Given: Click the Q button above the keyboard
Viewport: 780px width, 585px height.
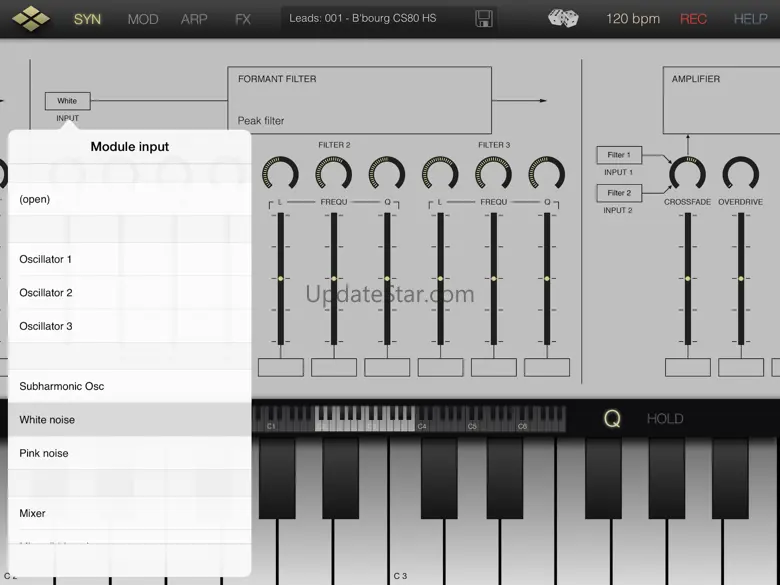Looking at the screenshot, I should pyautogui.click(x=611, y=419).
